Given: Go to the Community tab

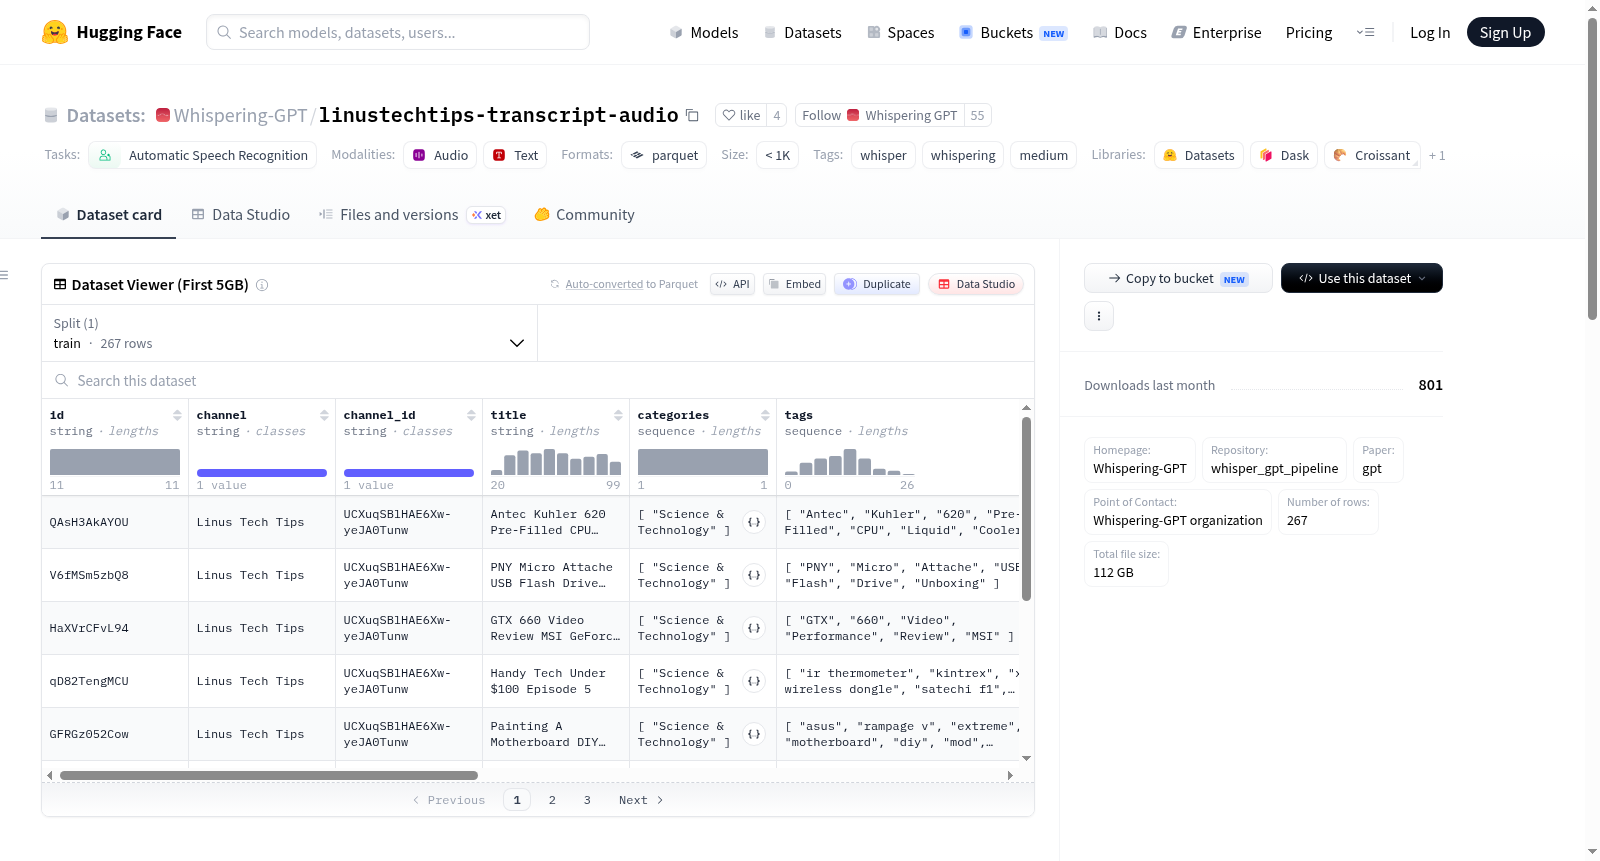Looking at the screenshot, I should [x=584, y=215].
